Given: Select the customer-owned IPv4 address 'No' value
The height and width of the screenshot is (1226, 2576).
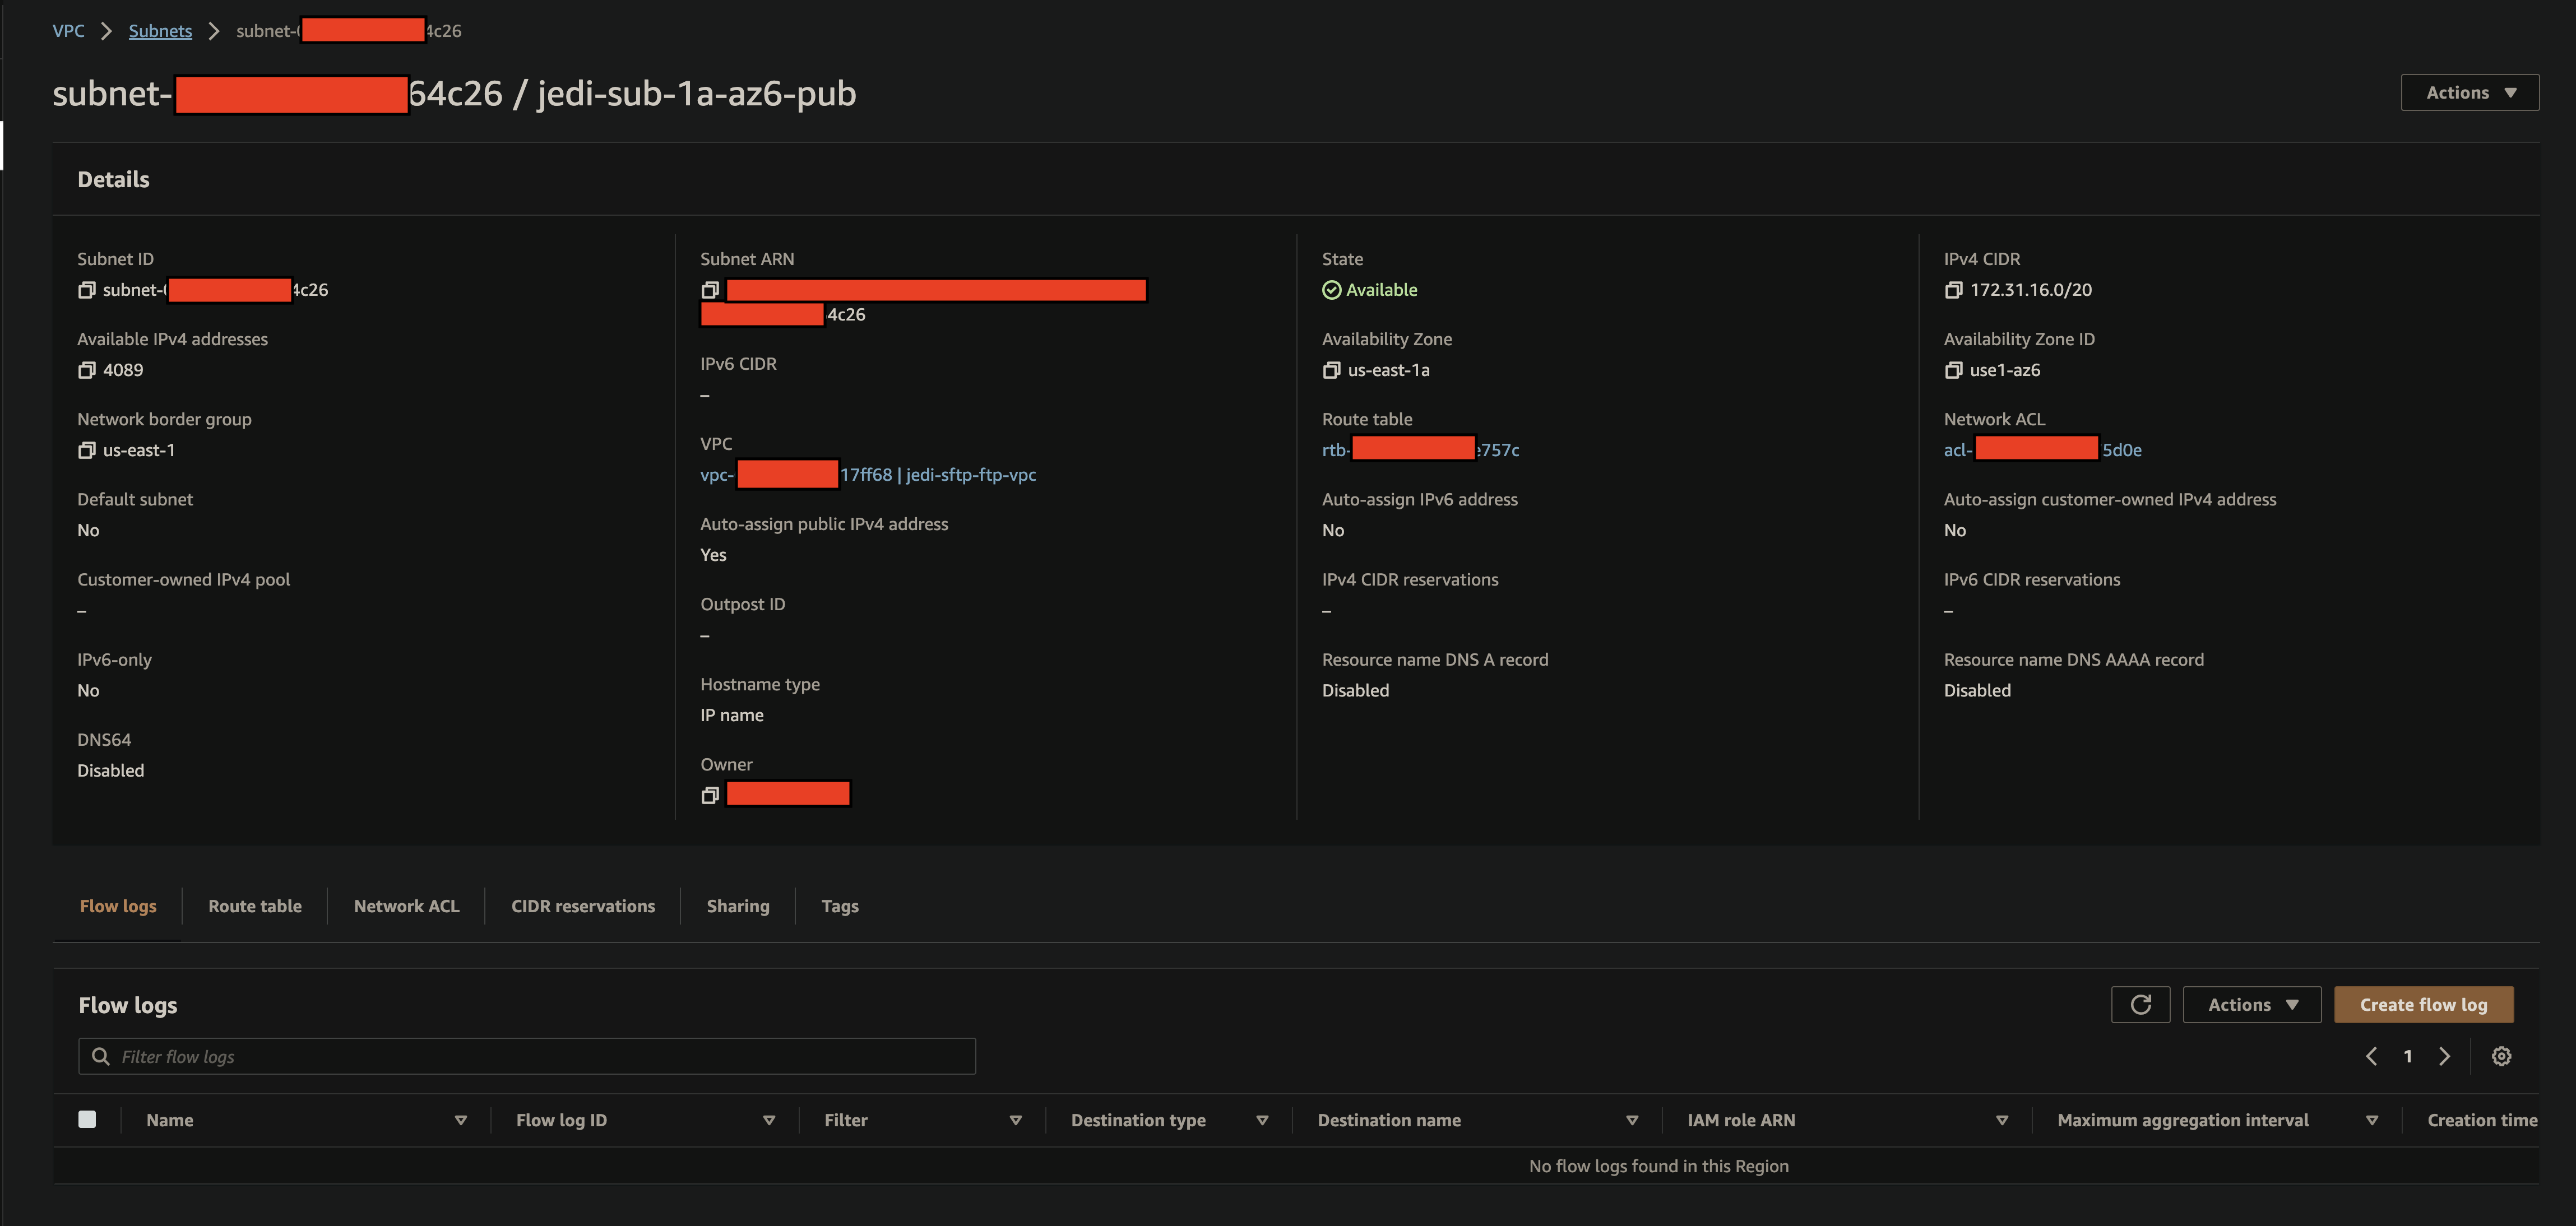Looking at the screenshot, I should pyautogui.click(x=1955, y=530).
